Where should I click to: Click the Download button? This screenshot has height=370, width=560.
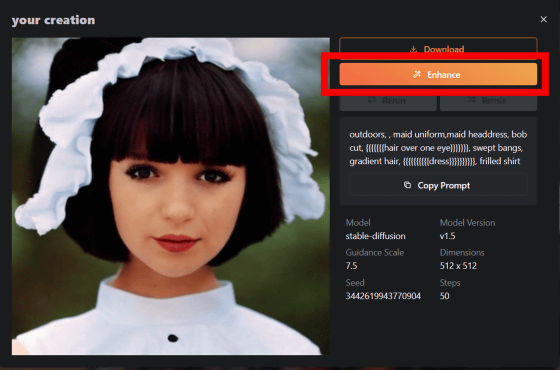438,48
